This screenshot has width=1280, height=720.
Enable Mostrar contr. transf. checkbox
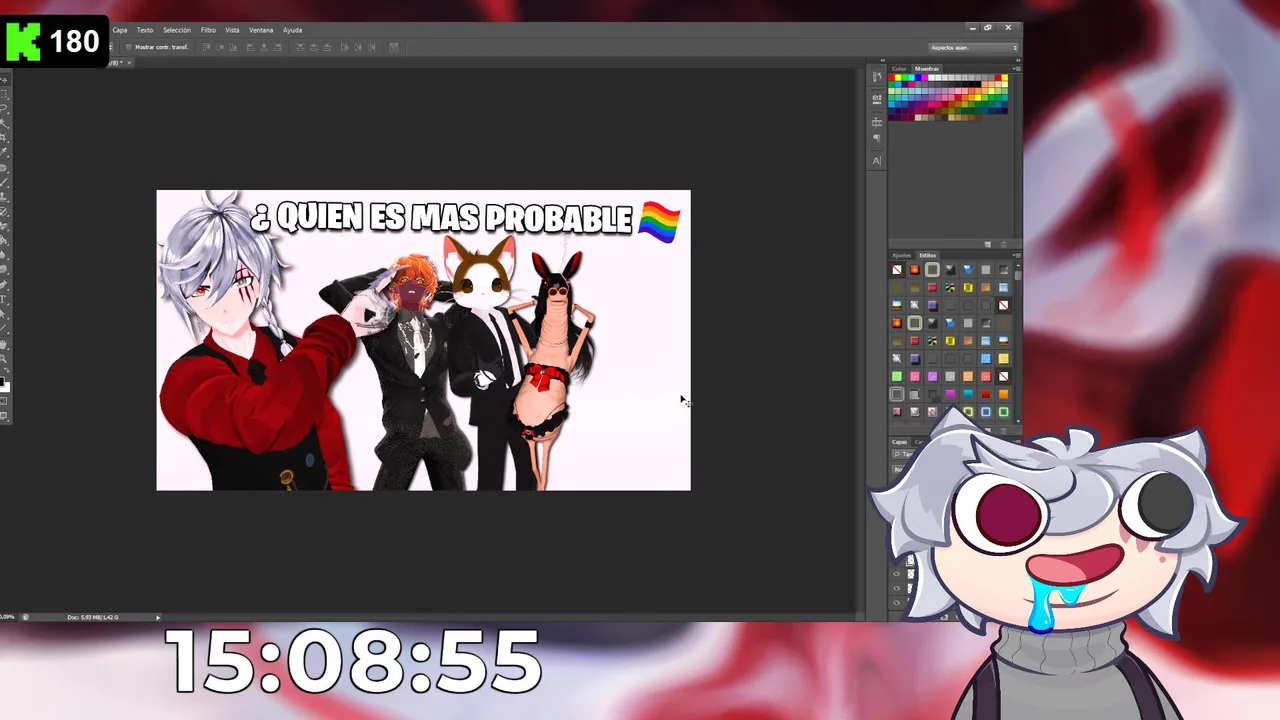[128, 47]
